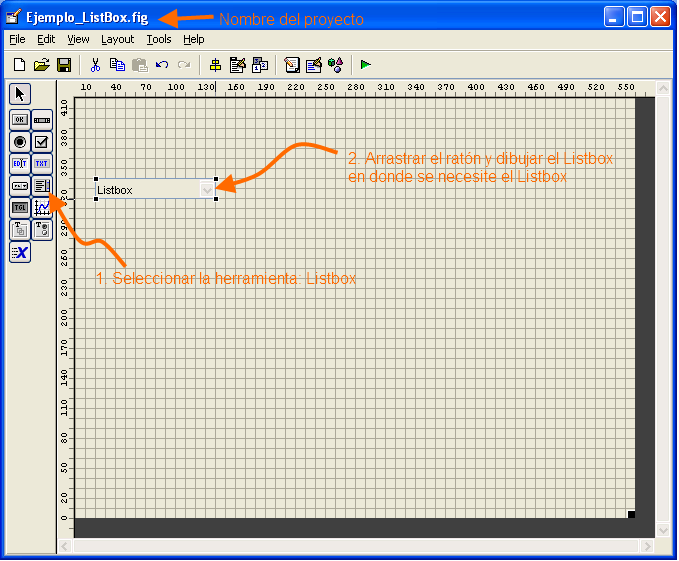Click the vertical scrollbar down arrow
This screenshot has width=679, height=561.
(663, 530)
